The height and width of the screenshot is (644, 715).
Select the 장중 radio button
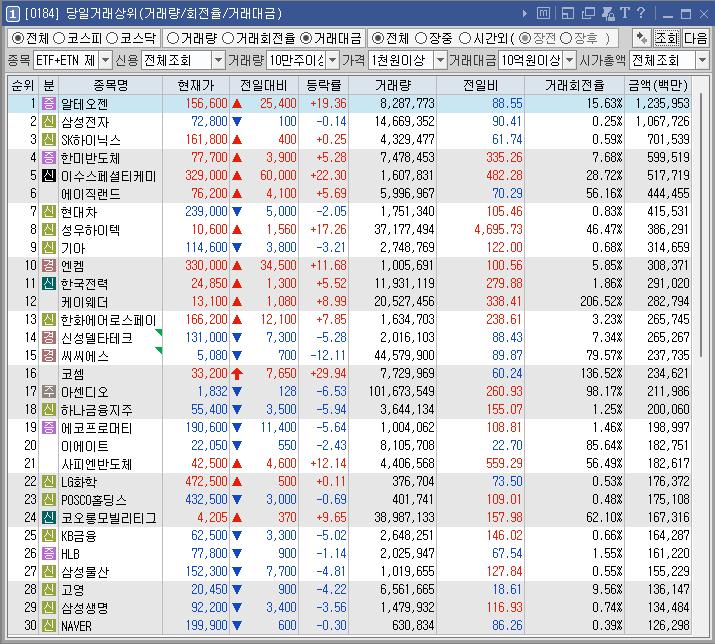421,38
